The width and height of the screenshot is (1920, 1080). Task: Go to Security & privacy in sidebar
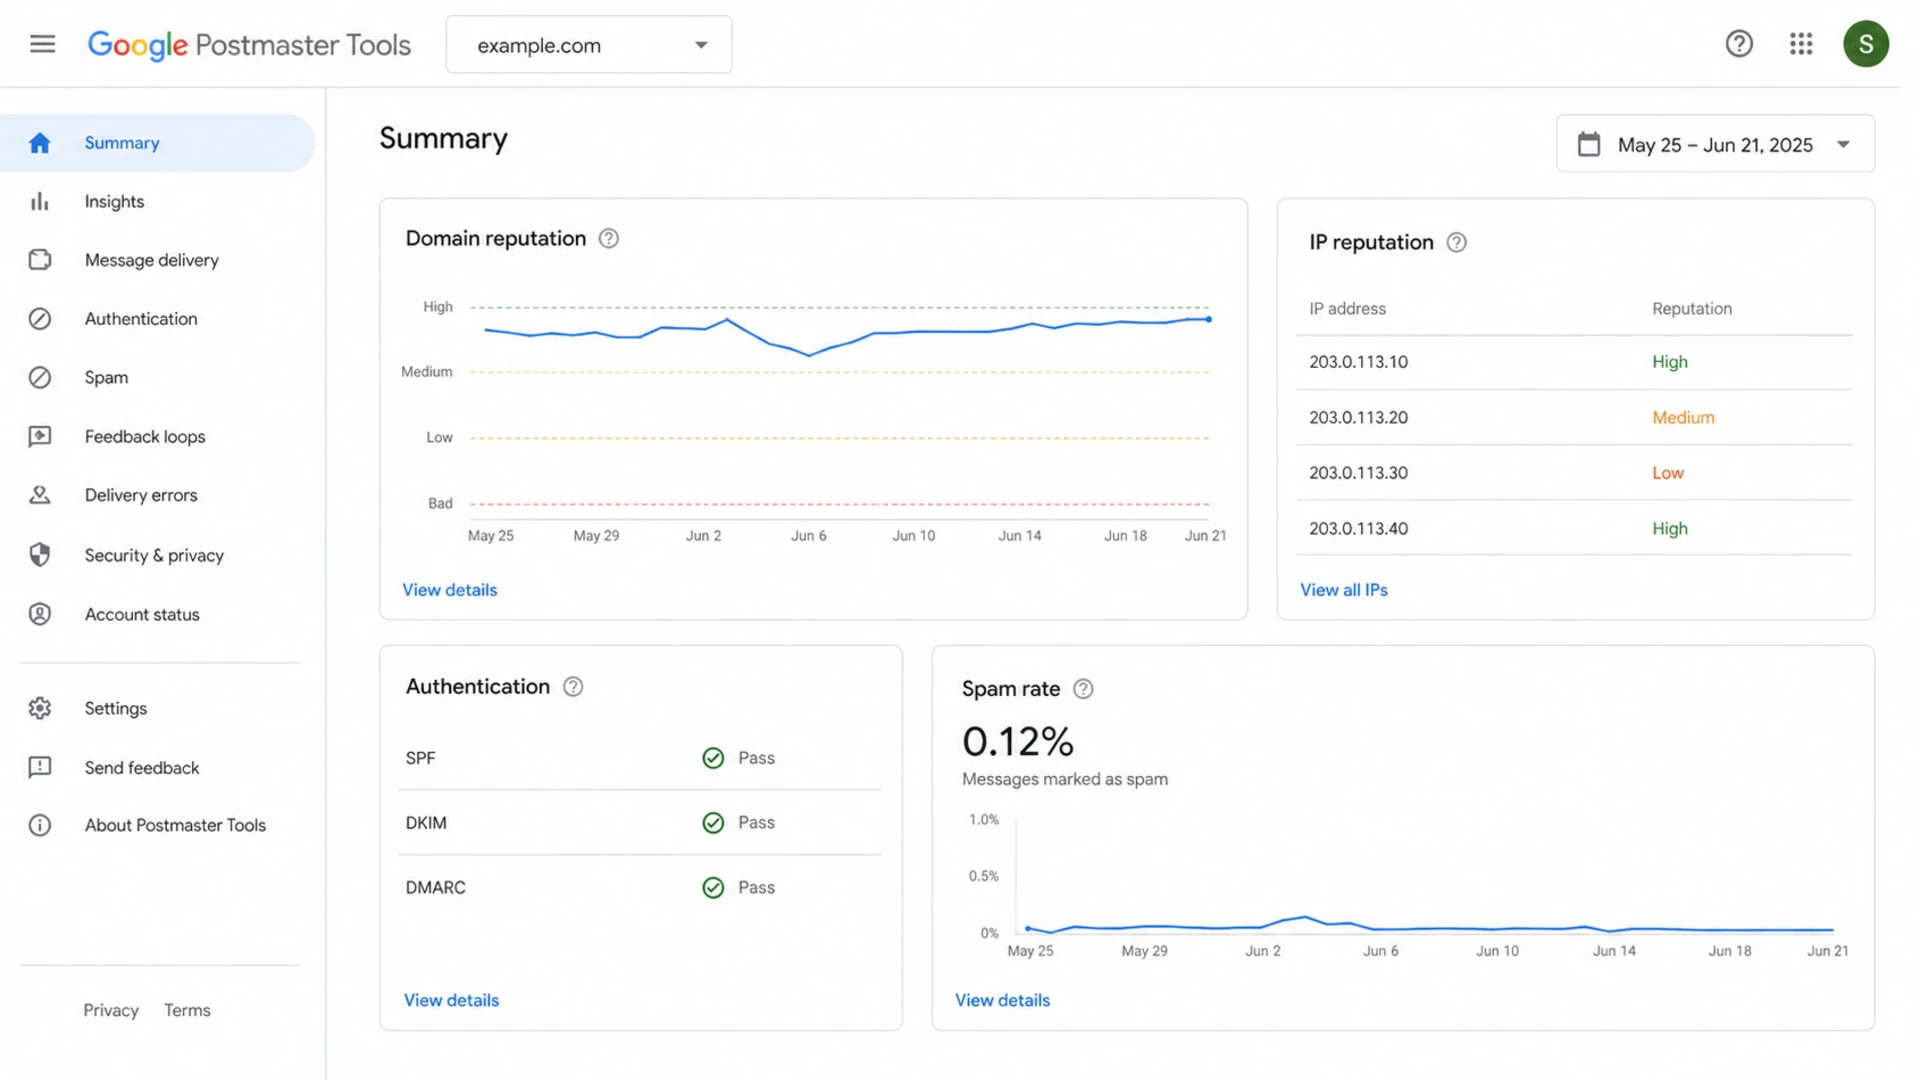coord(157,555)
